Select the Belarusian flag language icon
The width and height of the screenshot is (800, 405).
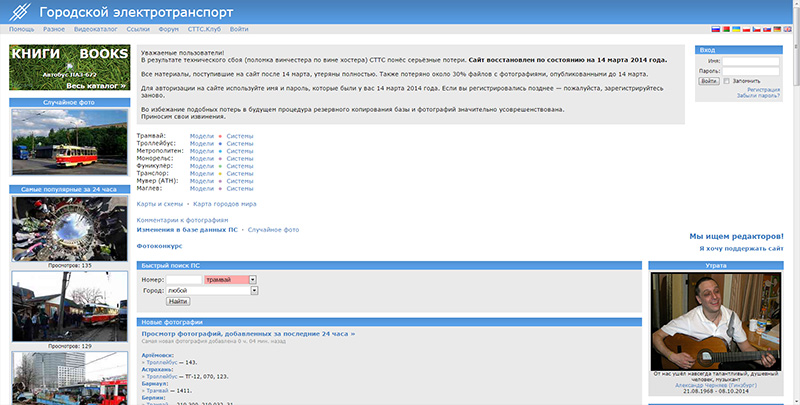click(x=726, y=30)
